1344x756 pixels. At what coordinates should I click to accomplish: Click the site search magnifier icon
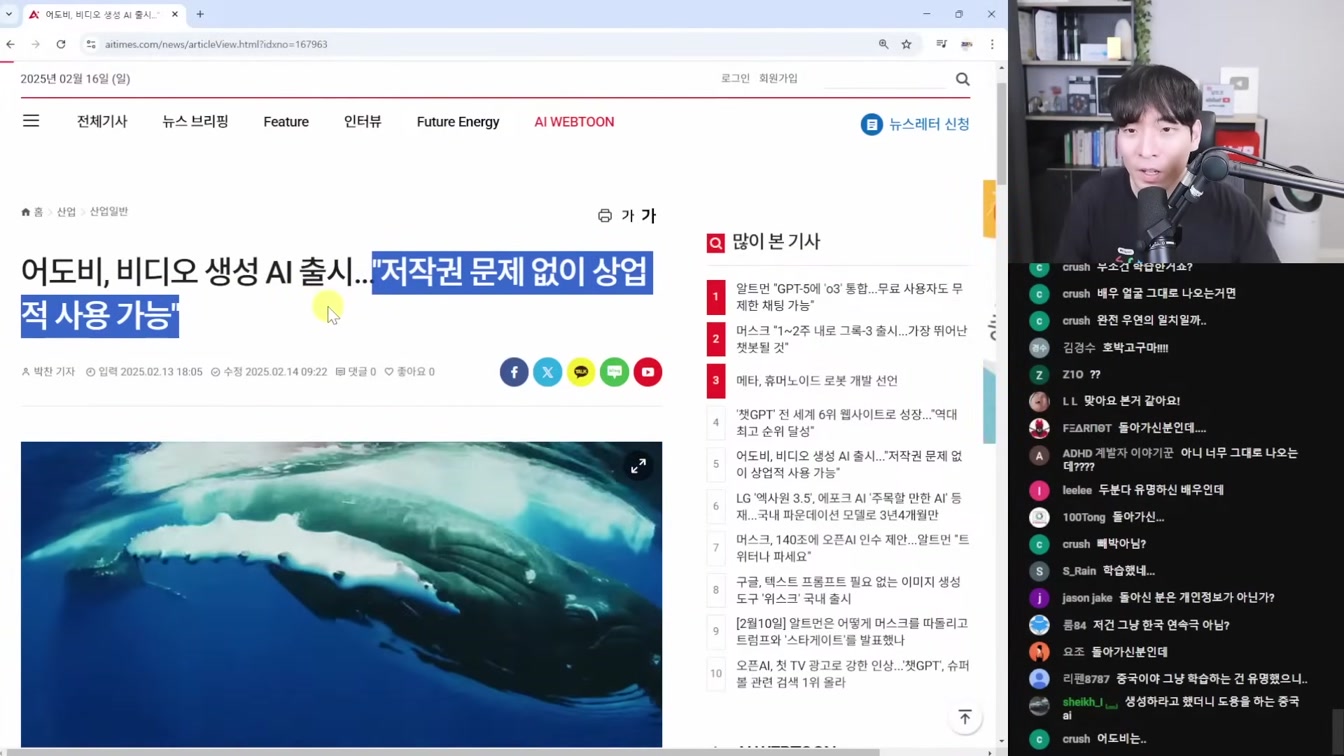[x=962, y=79]
